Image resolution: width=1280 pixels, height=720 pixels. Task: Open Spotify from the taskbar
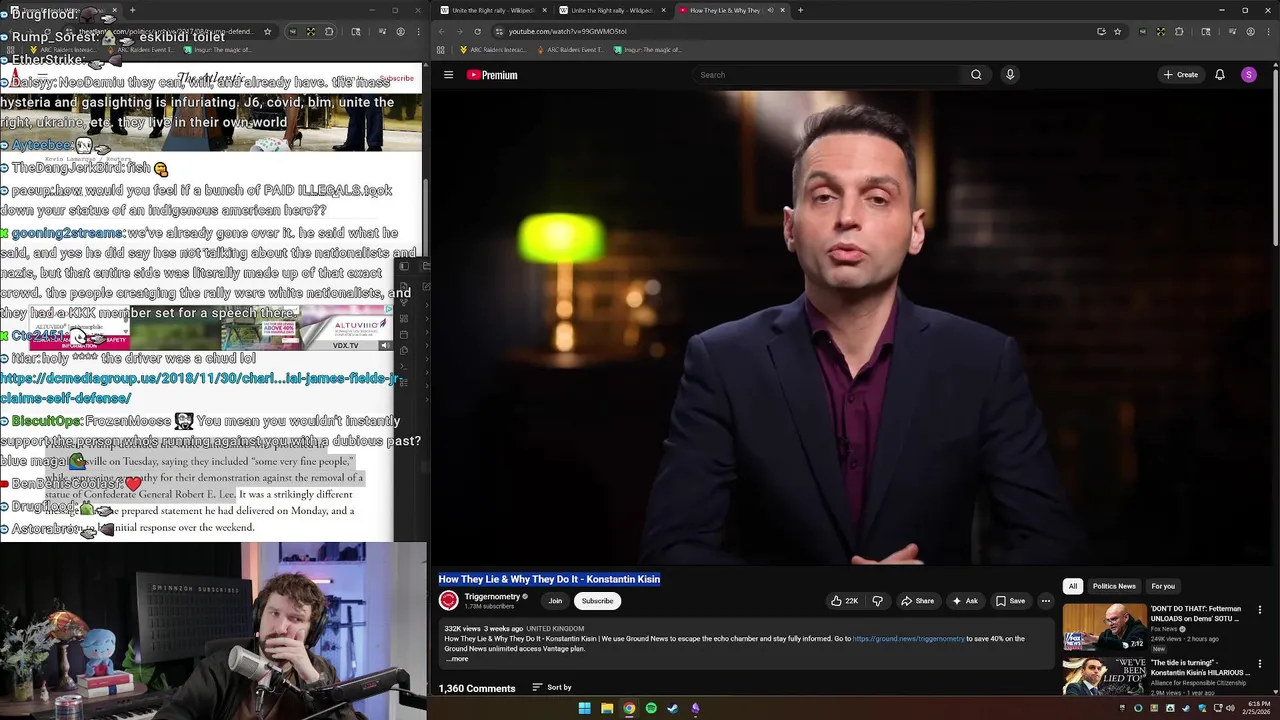click(x=651, y=708)
